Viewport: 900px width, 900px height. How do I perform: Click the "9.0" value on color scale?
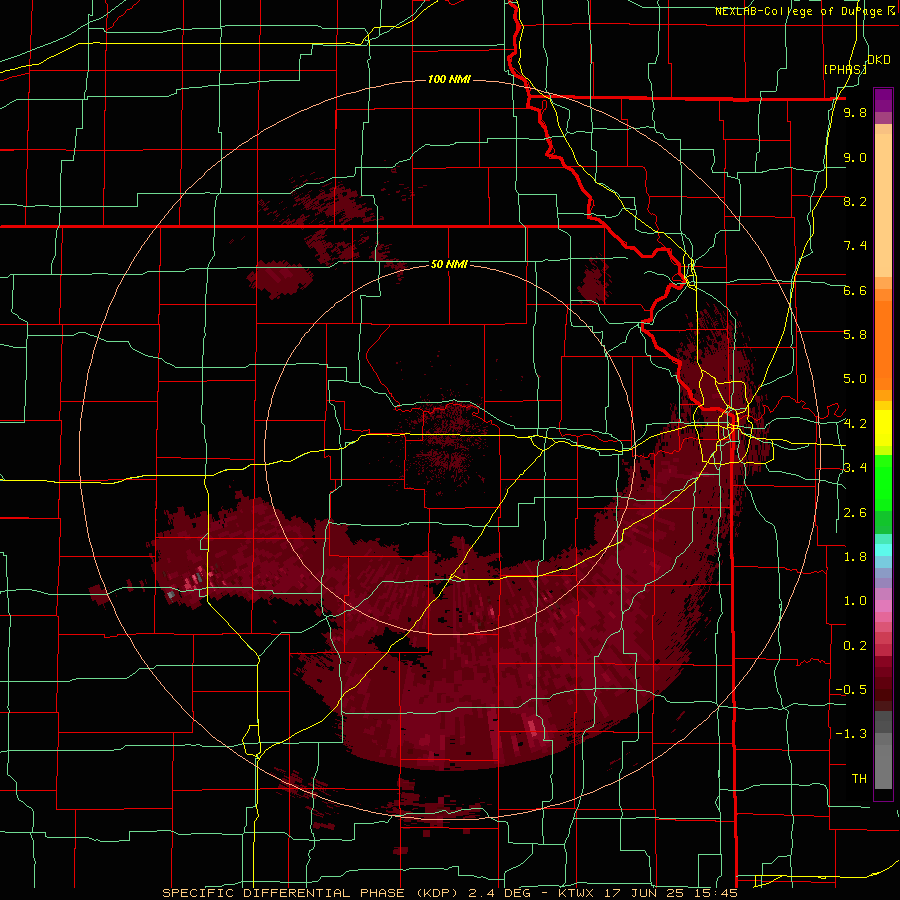click(855, 157)
